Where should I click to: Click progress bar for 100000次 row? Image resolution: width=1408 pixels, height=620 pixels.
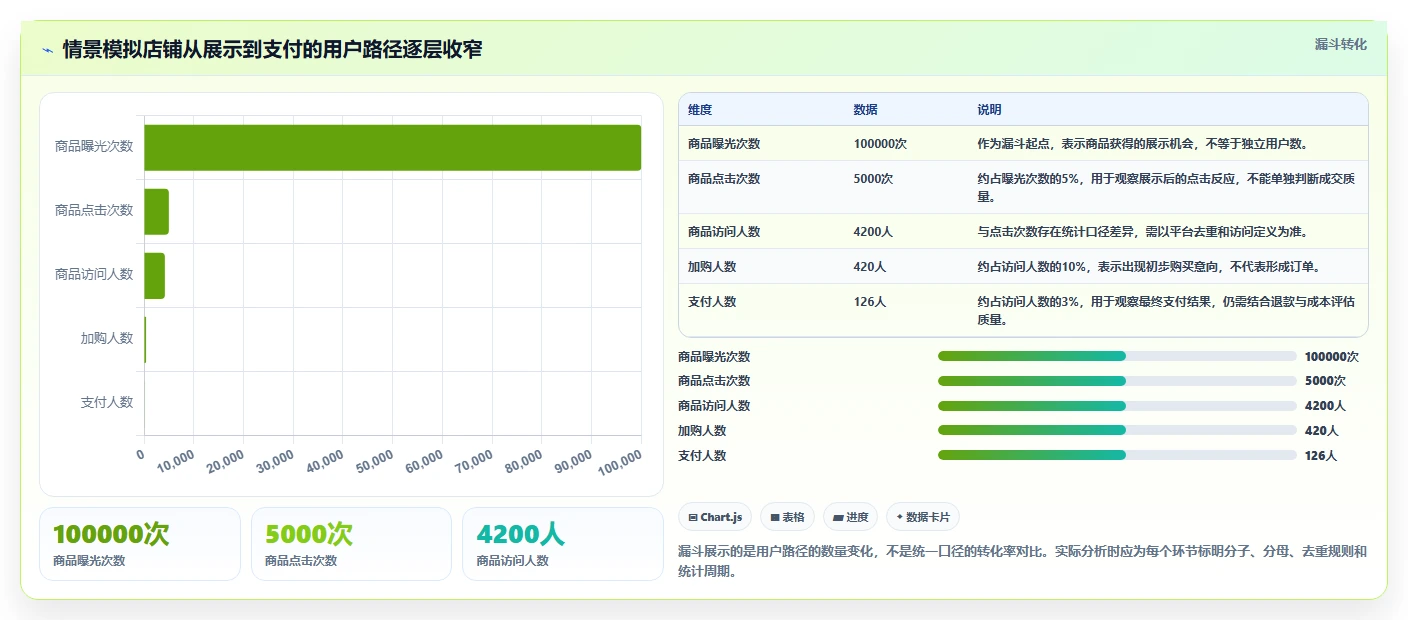(1117, 356)
